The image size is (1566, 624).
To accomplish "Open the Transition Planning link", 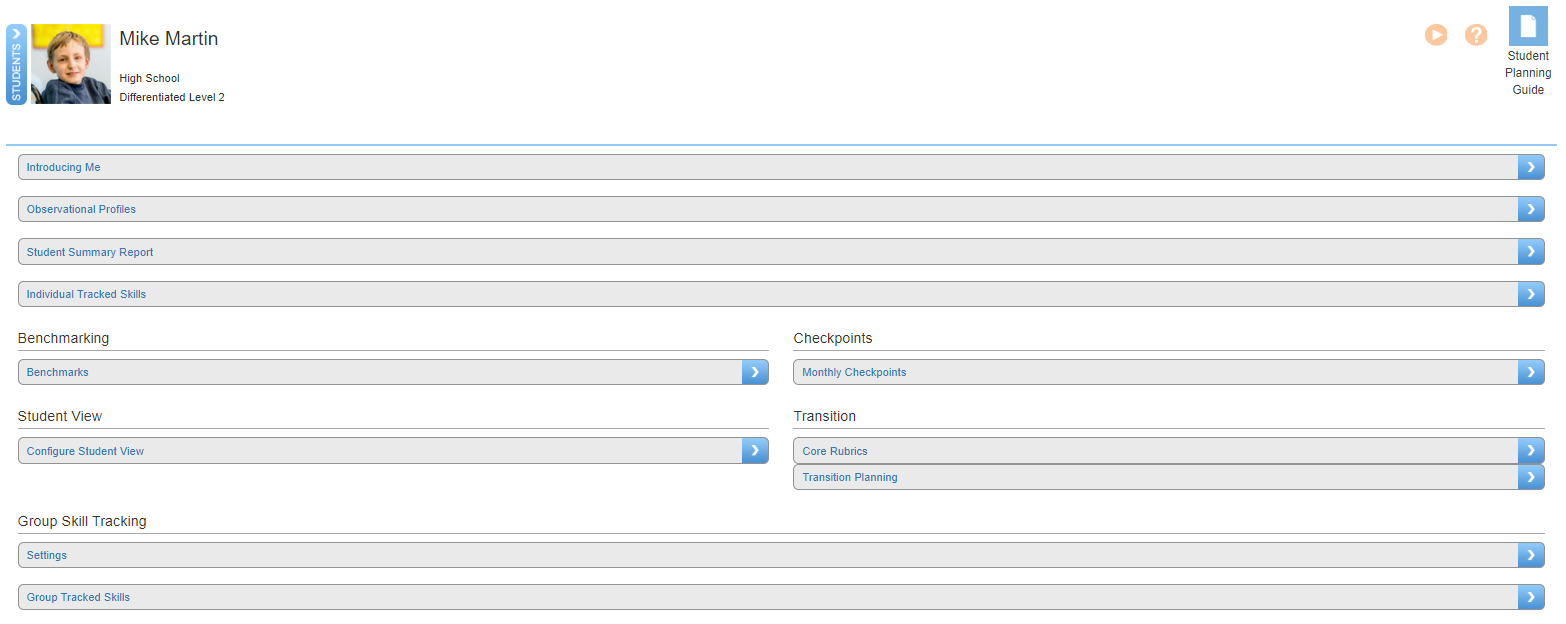I will click(850, 477).
